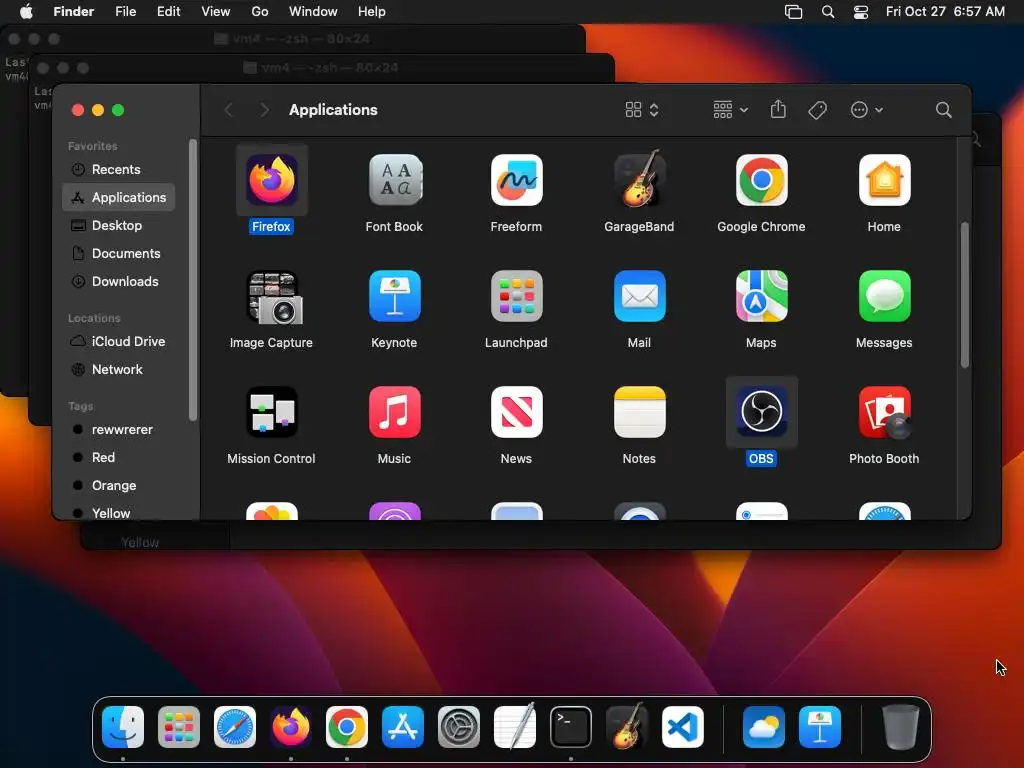Select Applications in the Finder sidebar
This screenshot has height=768, width=1024.
tap(119, 197)
